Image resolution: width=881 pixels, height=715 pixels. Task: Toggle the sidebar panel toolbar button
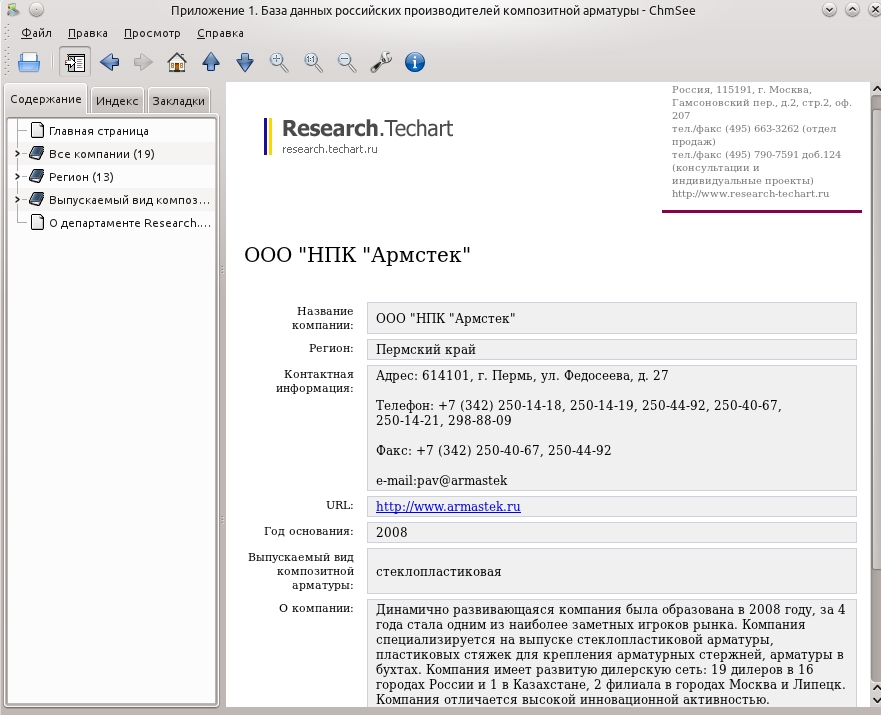click(x=75, y=62)
